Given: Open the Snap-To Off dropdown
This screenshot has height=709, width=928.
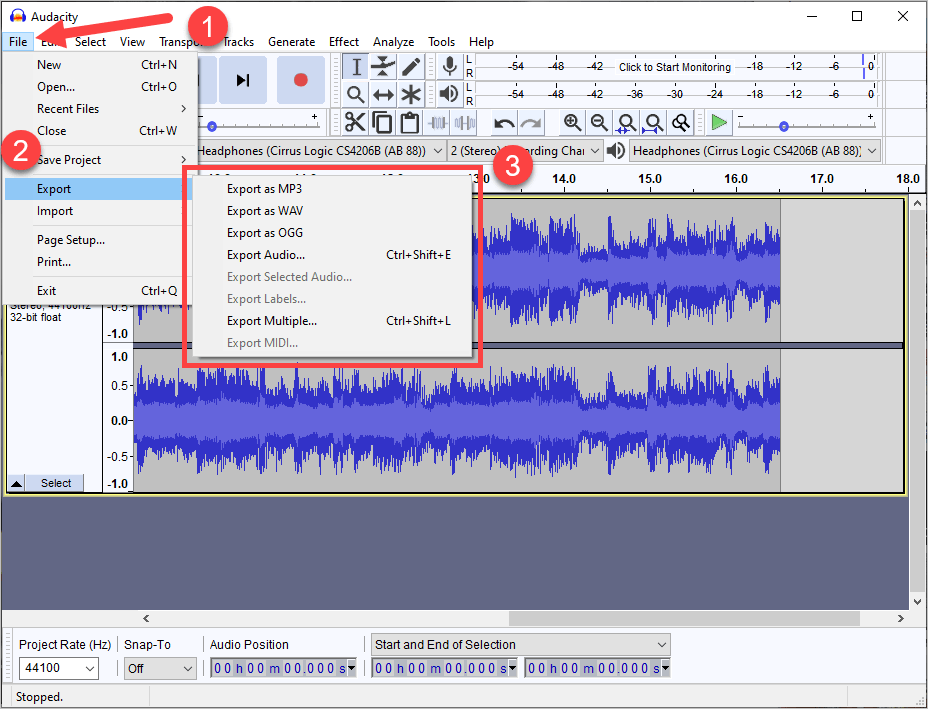Looking at the screenshot, I should point(188,669).
